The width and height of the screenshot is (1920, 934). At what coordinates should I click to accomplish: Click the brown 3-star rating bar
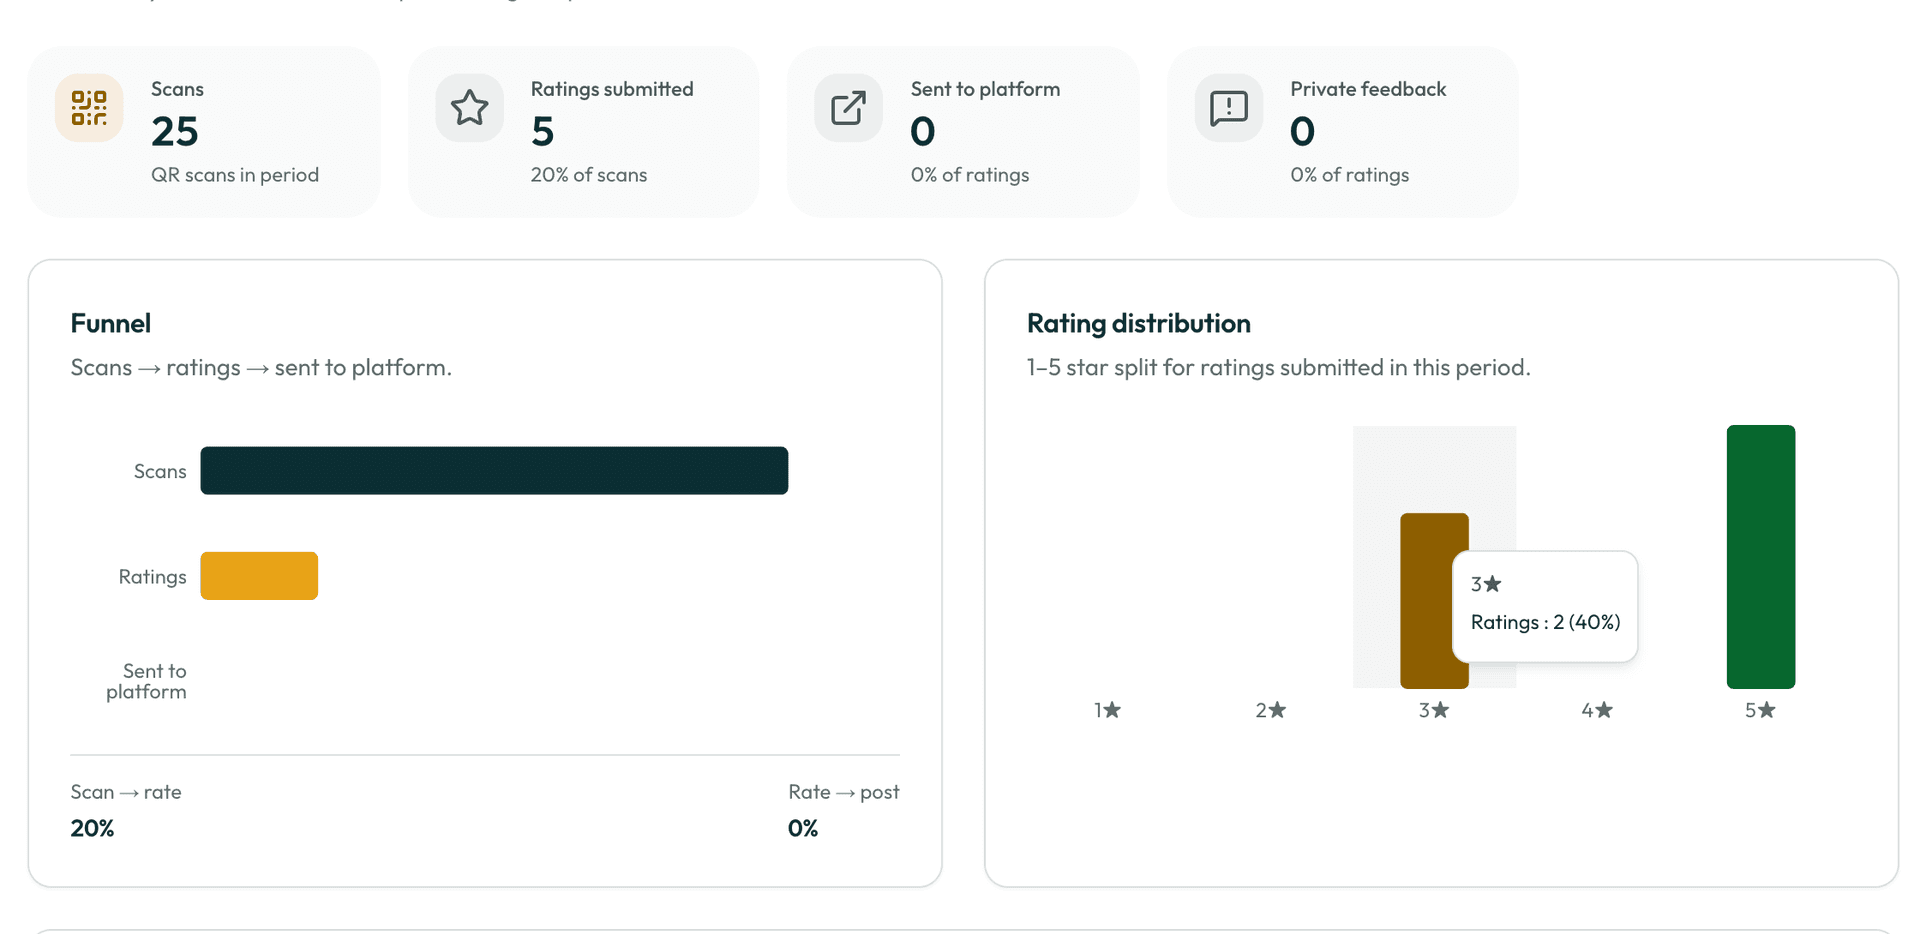click(1434, 600)
